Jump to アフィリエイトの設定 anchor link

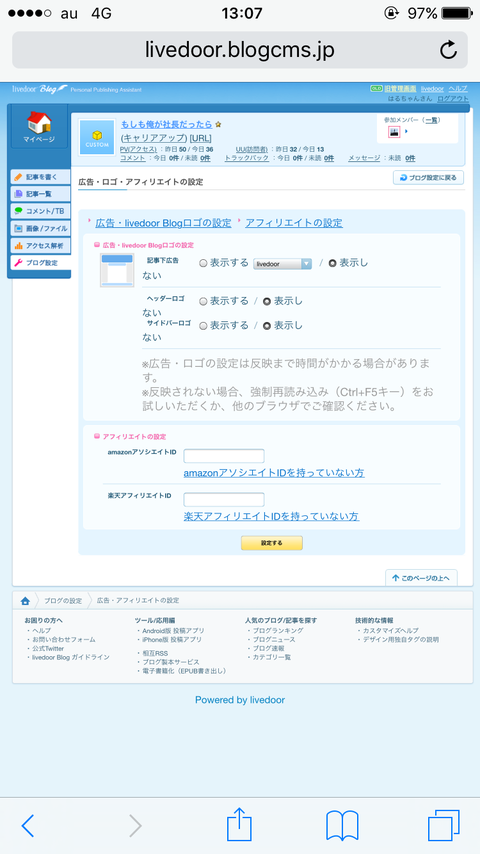point(294,223)
